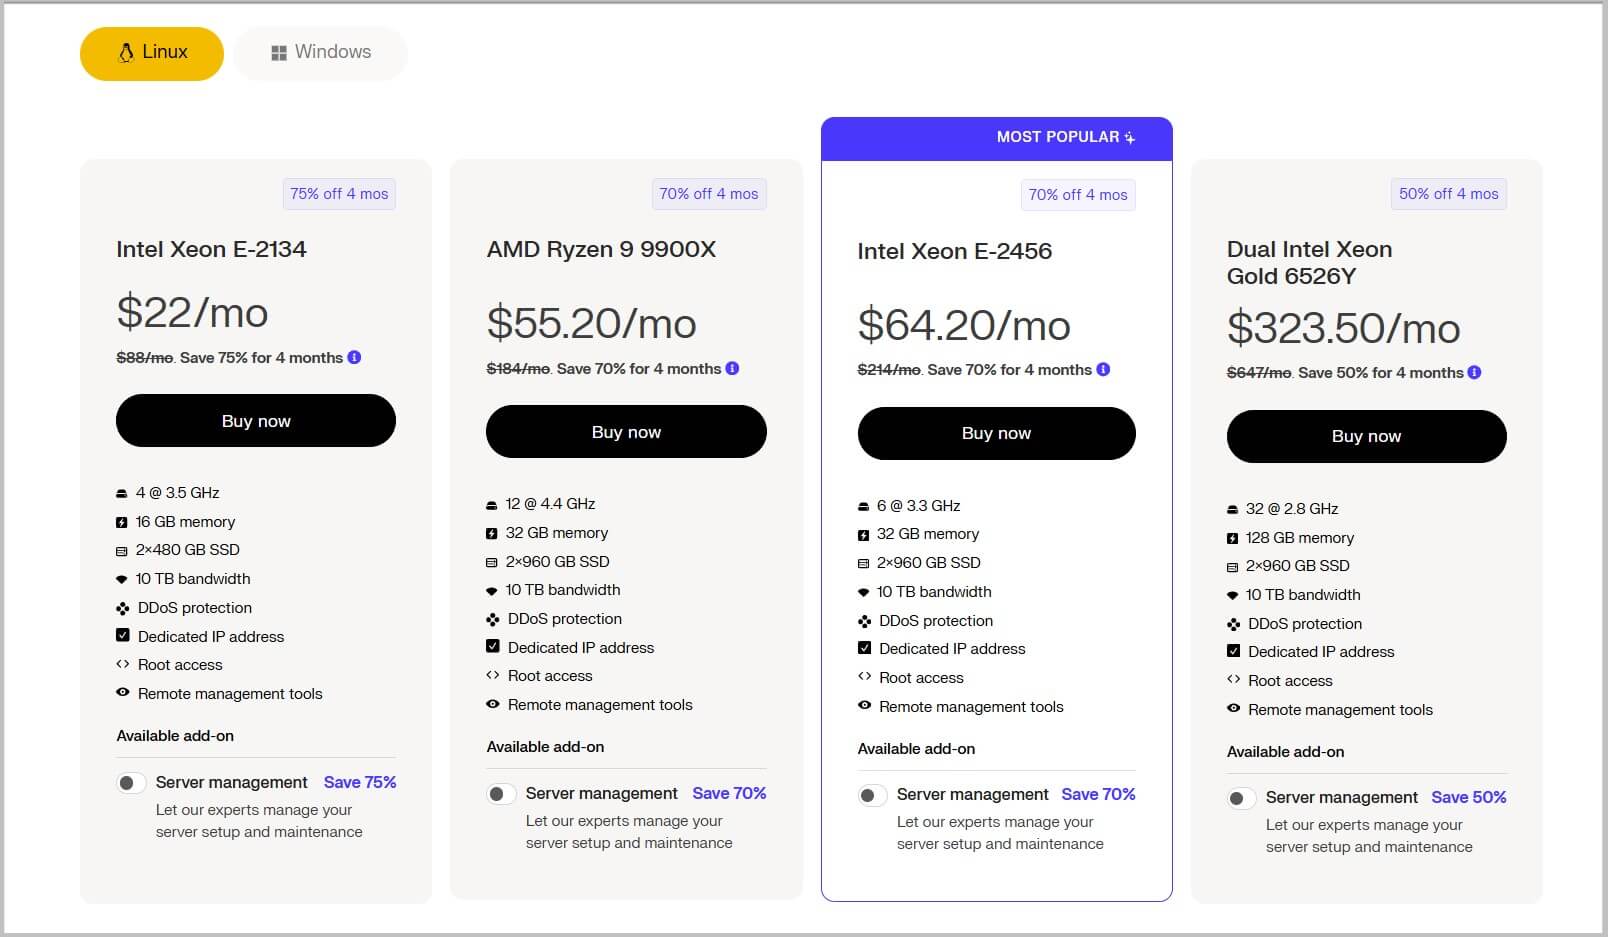Buy the Intel Xeon E-2134 plan
Image resolution: width=1608 pixels, height=937 pixels.
pyautogui.click(x=256, y=421)
